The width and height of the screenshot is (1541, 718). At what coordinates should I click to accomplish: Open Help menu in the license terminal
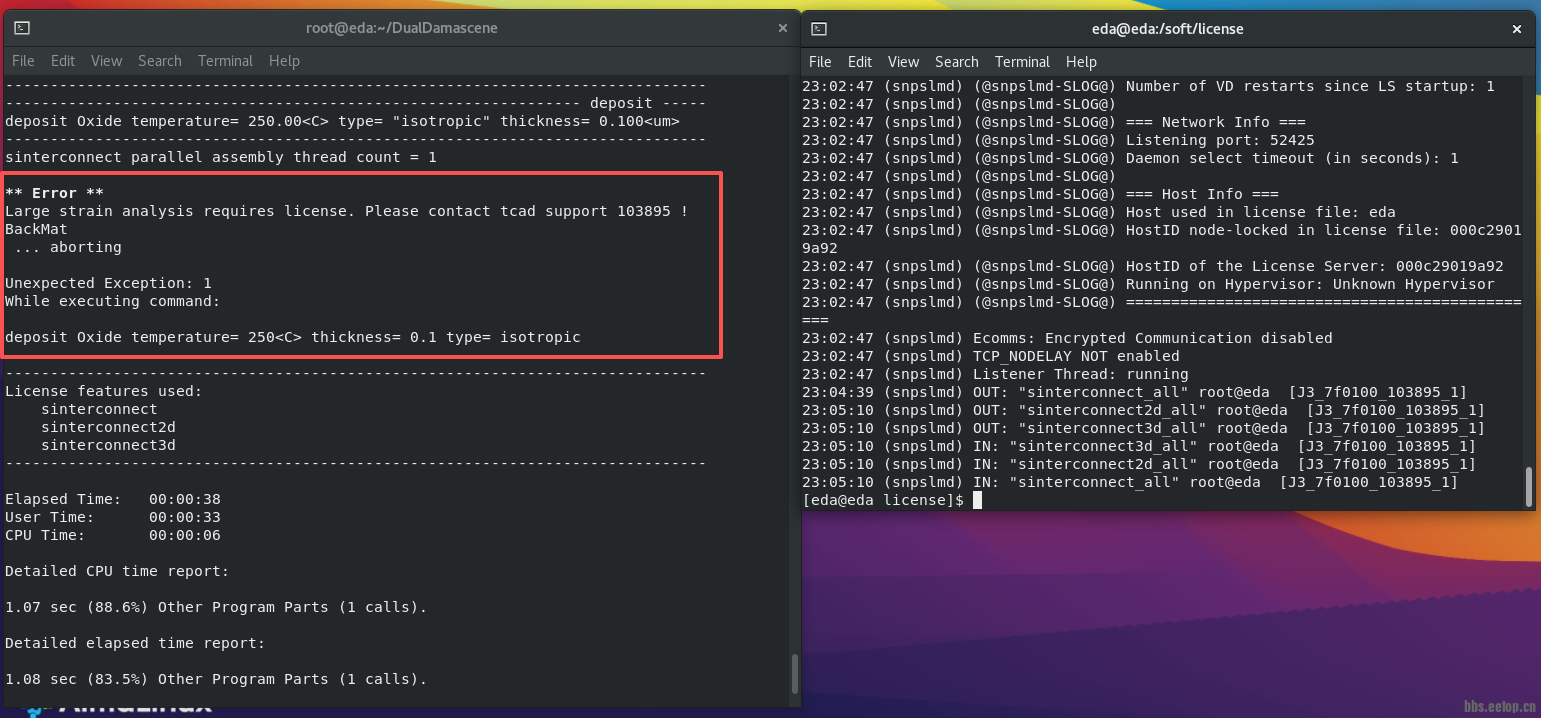pyautogui.click(x=1081, y=62)
